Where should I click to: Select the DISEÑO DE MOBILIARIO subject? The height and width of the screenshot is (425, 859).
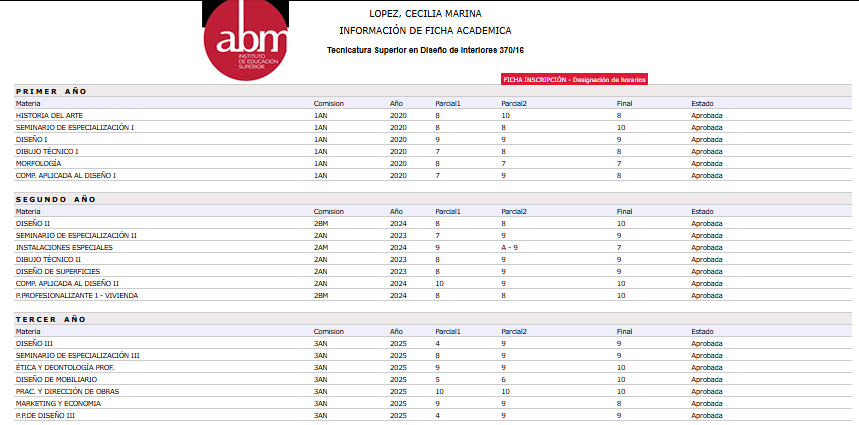[x=56, y=379]
